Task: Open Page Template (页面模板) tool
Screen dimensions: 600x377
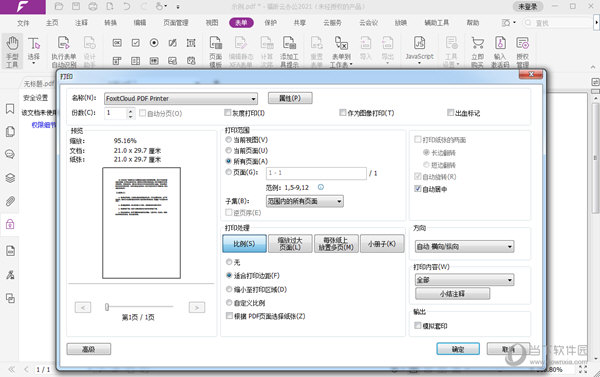Action: click(216, 52)
